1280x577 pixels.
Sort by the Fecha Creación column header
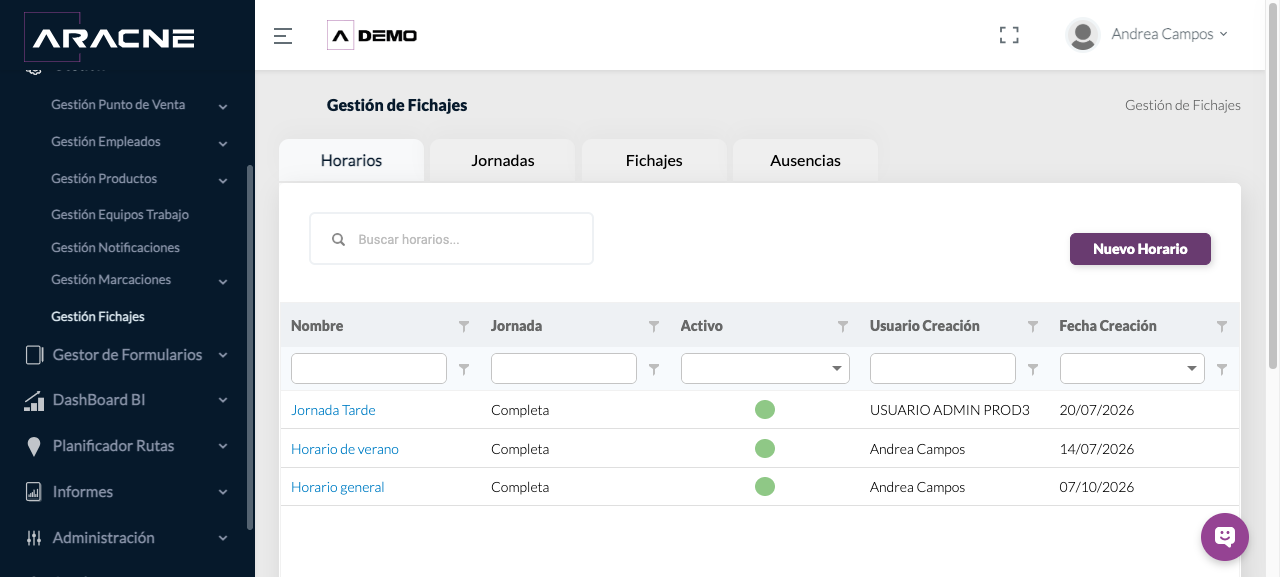1108,326
